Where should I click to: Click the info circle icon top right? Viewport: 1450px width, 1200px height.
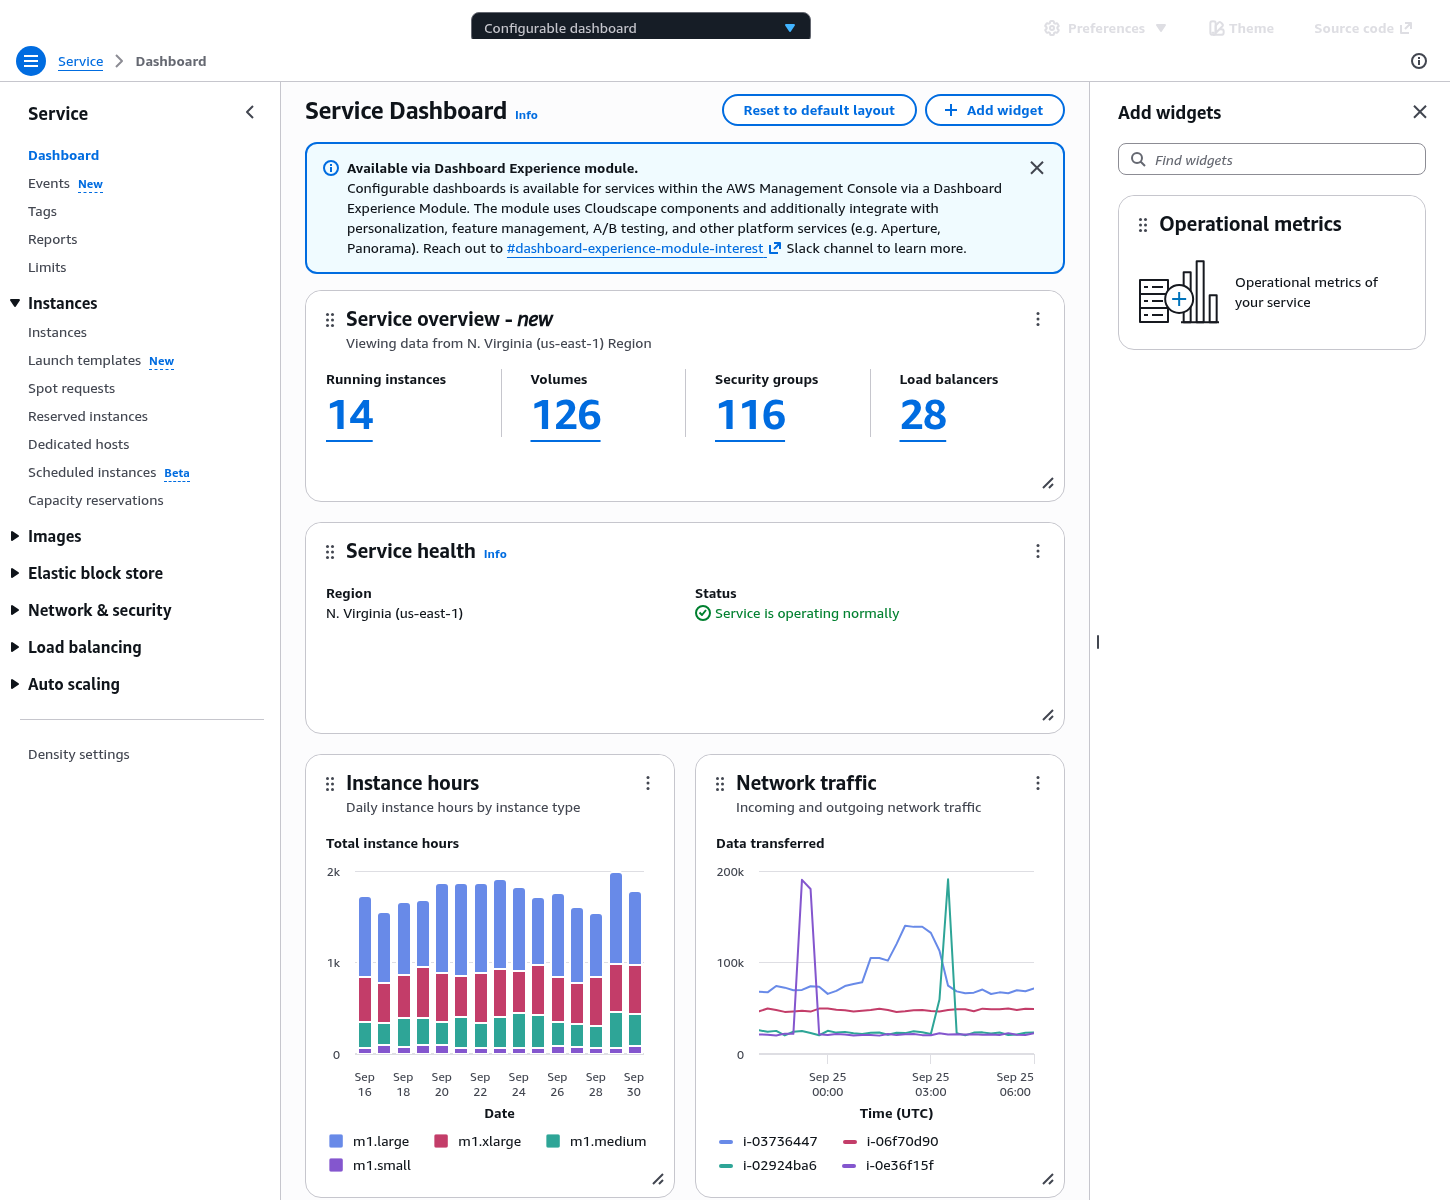pos(1418,61)
